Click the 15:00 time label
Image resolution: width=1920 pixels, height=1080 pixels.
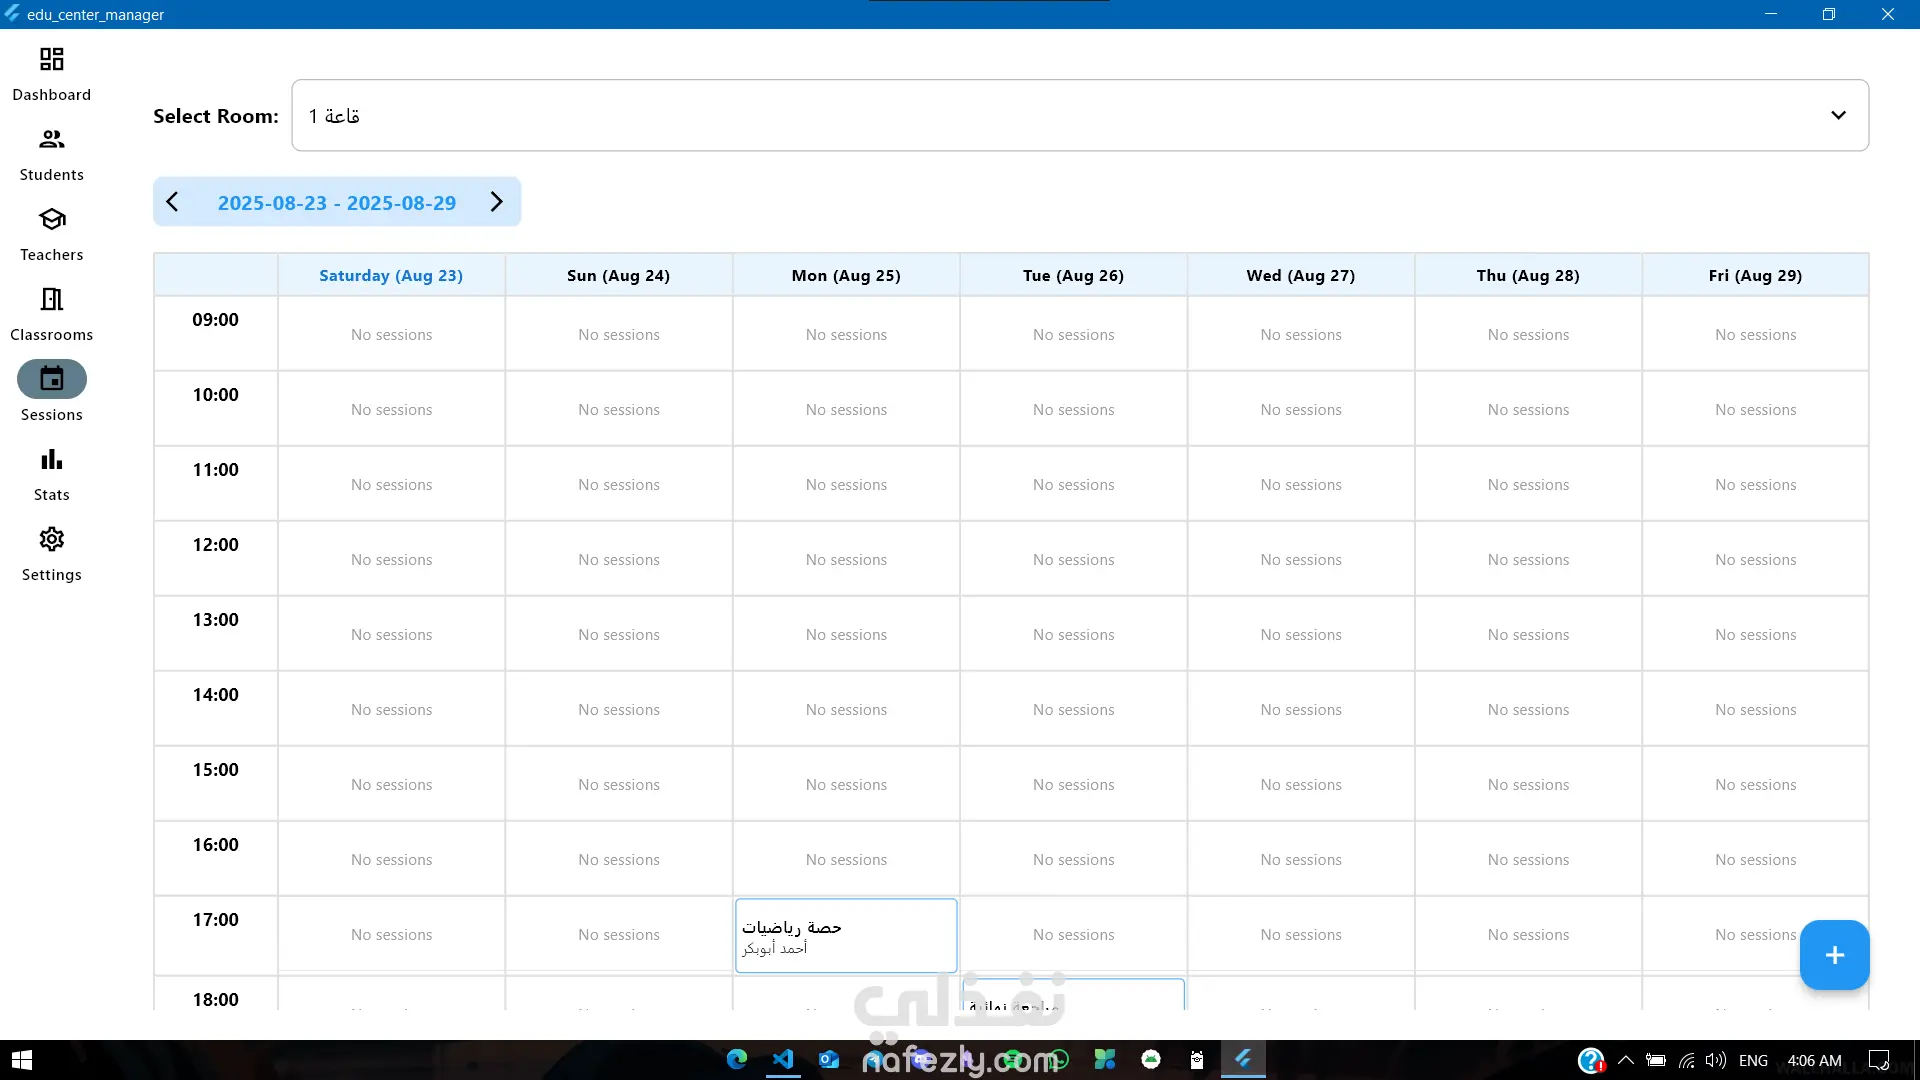tap(215, 770)
